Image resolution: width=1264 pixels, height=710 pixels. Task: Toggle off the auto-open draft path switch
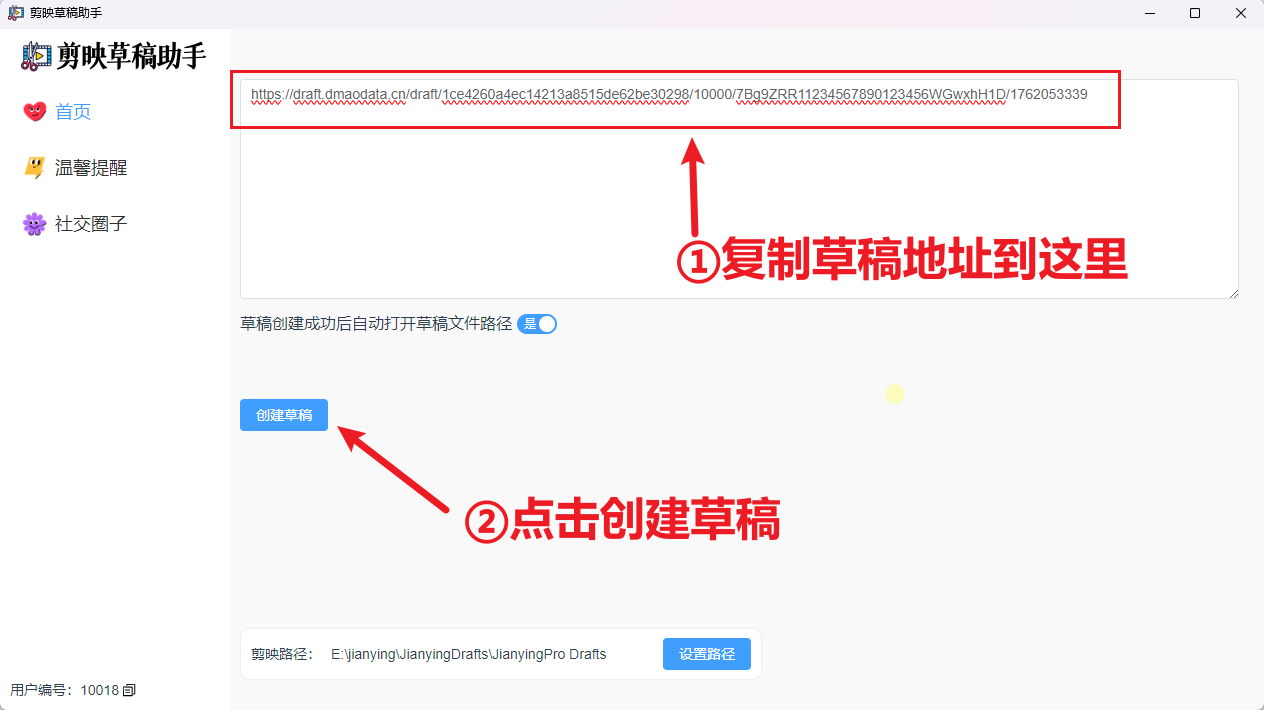pos(537,323)
